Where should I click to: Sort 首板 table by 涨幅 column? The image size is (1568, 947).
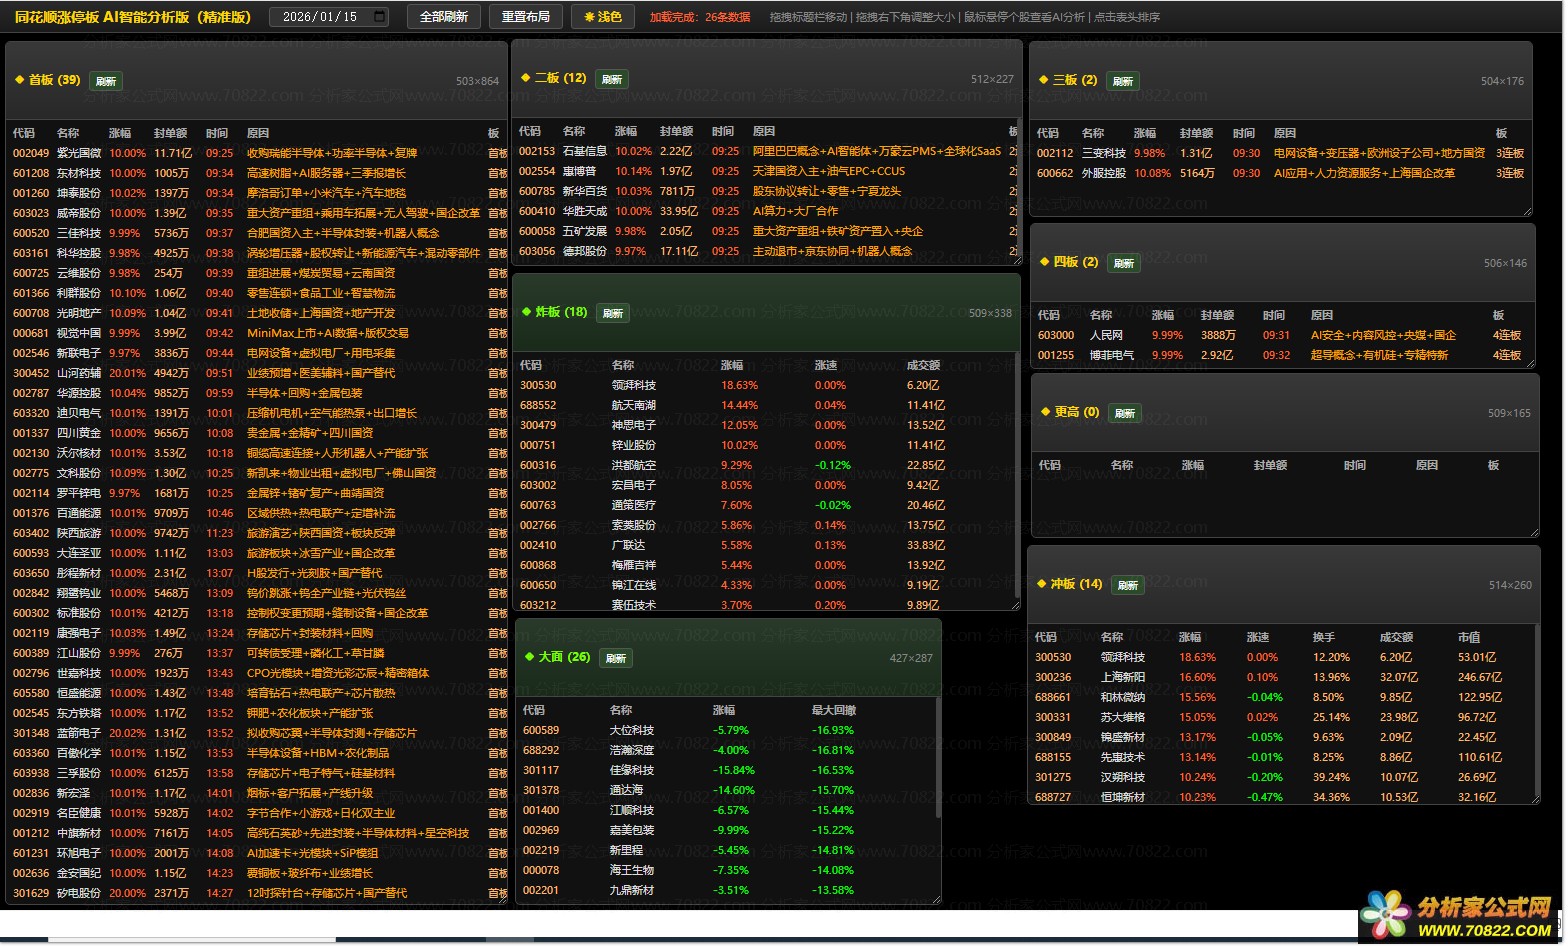click(120, 133)
